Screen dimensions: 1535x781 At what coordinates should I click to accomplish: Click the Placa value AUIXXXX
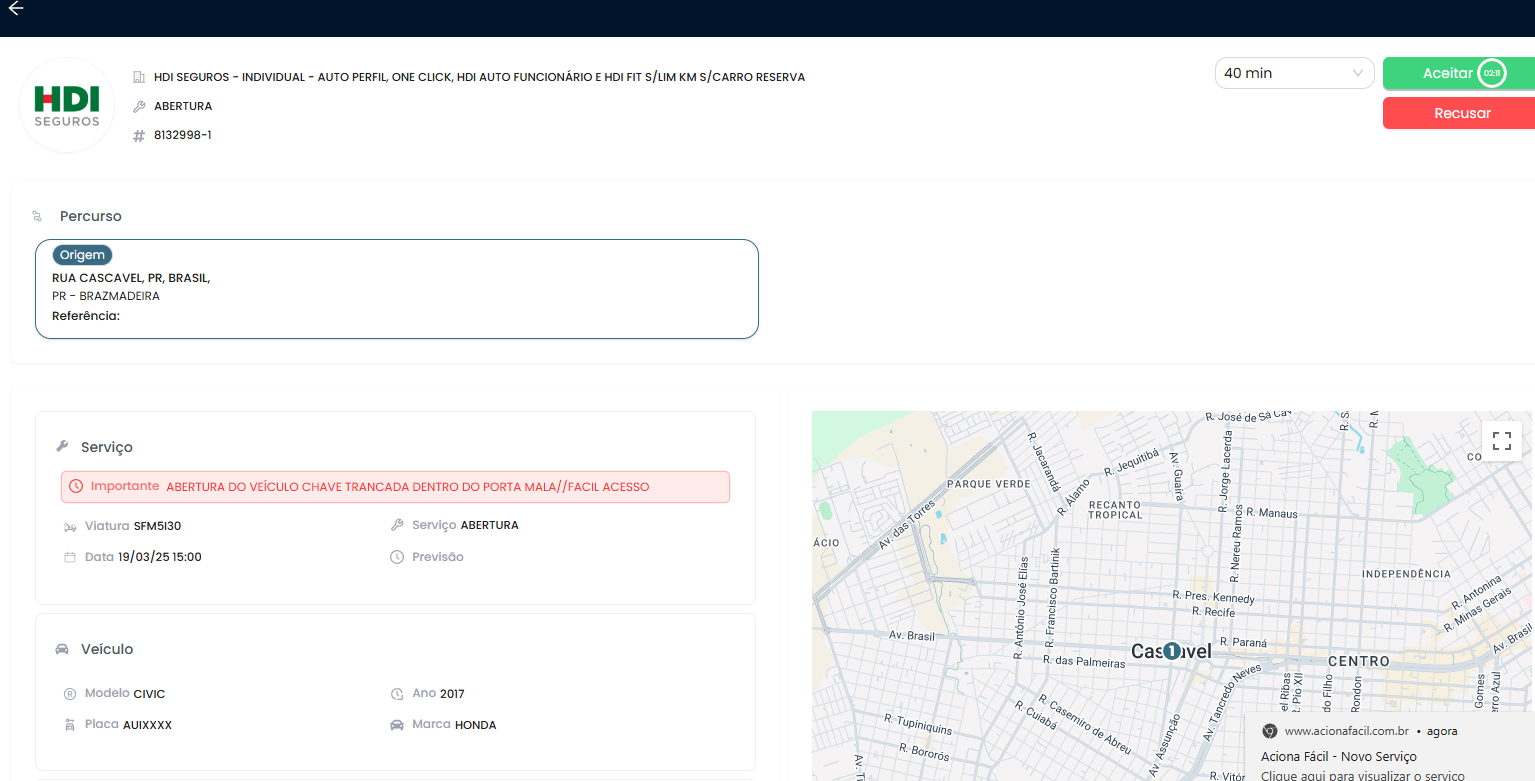click(x=147, y=725)
